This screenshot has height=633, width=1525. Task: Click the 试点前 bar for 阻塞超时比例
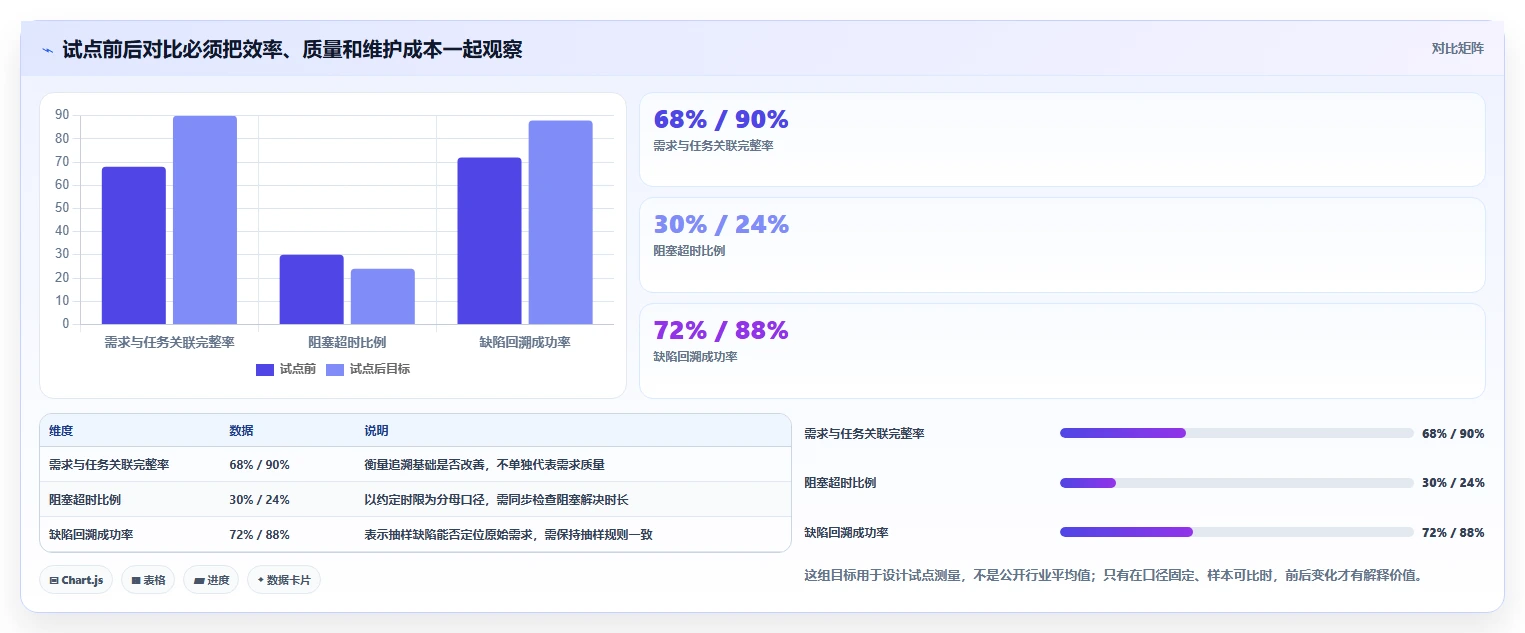(x=312, y=289)
